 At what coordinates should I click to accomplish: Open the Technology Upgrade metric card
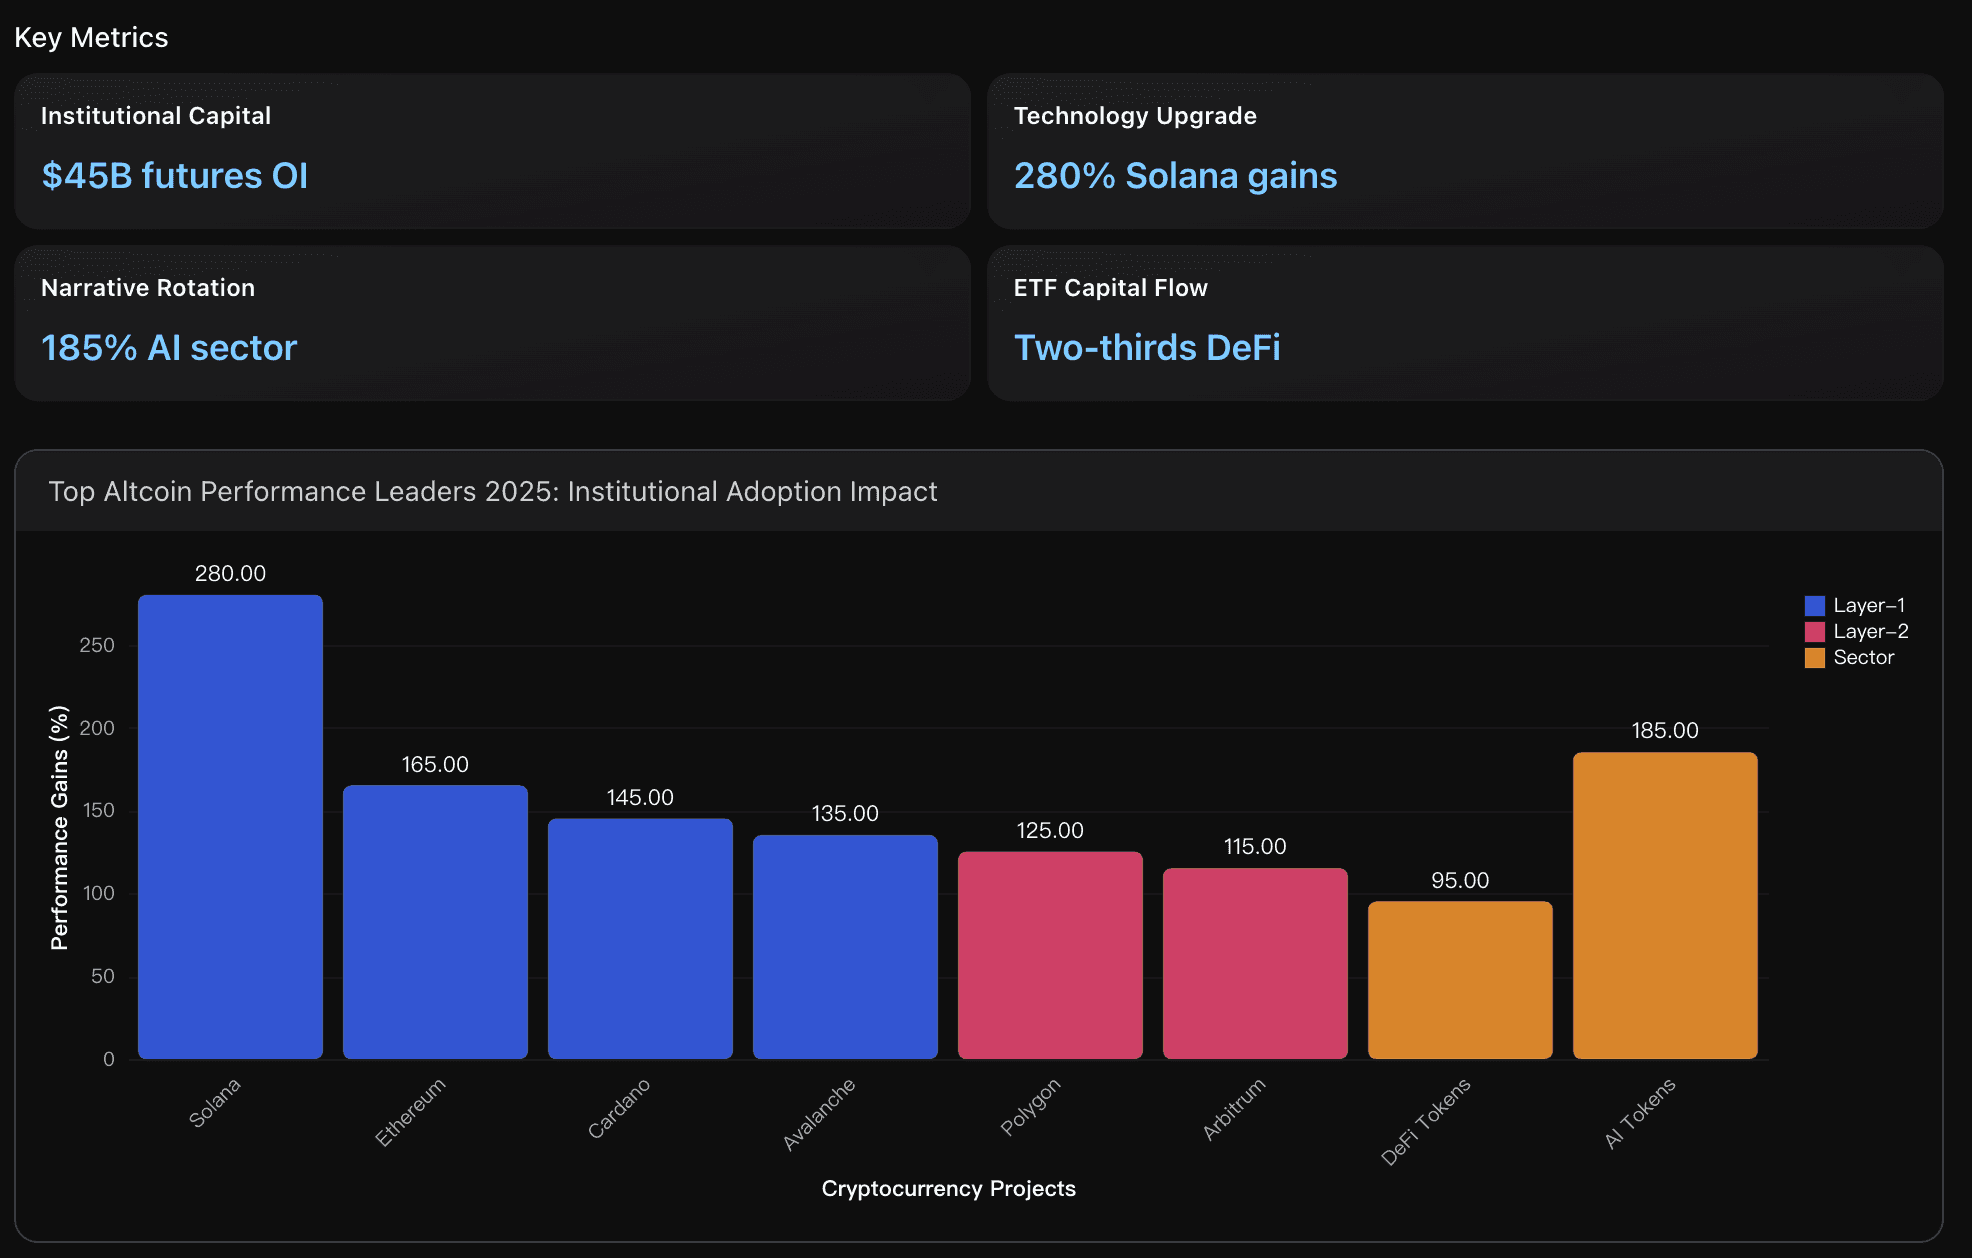1465,151
